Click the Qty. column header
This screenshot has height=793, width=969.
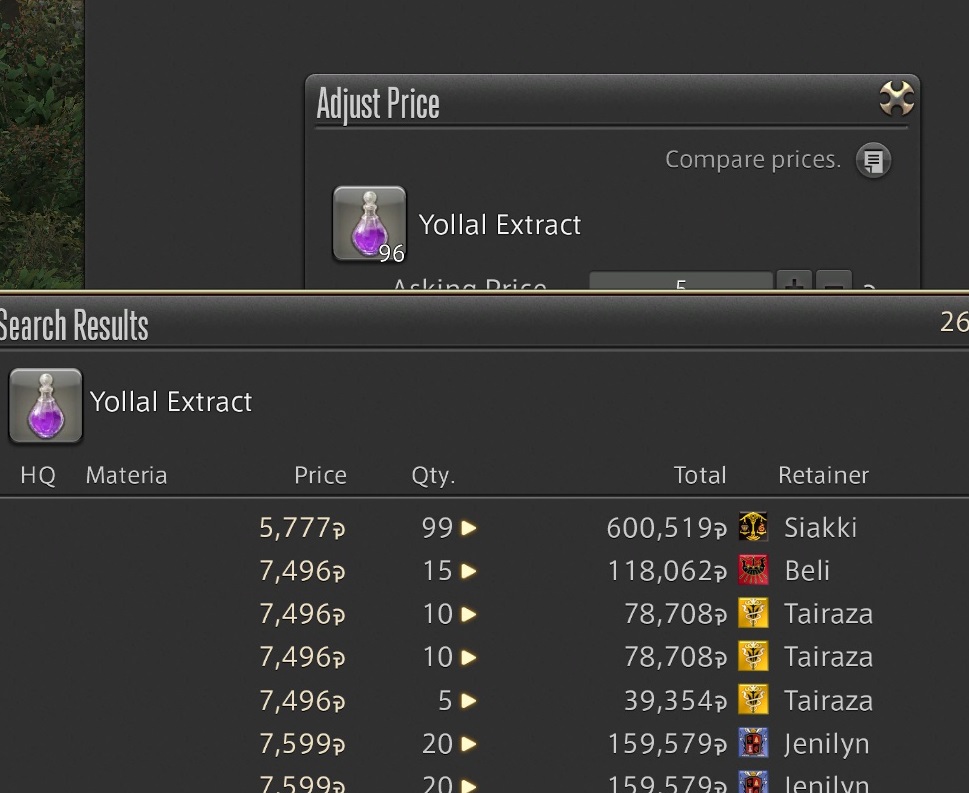433,475
